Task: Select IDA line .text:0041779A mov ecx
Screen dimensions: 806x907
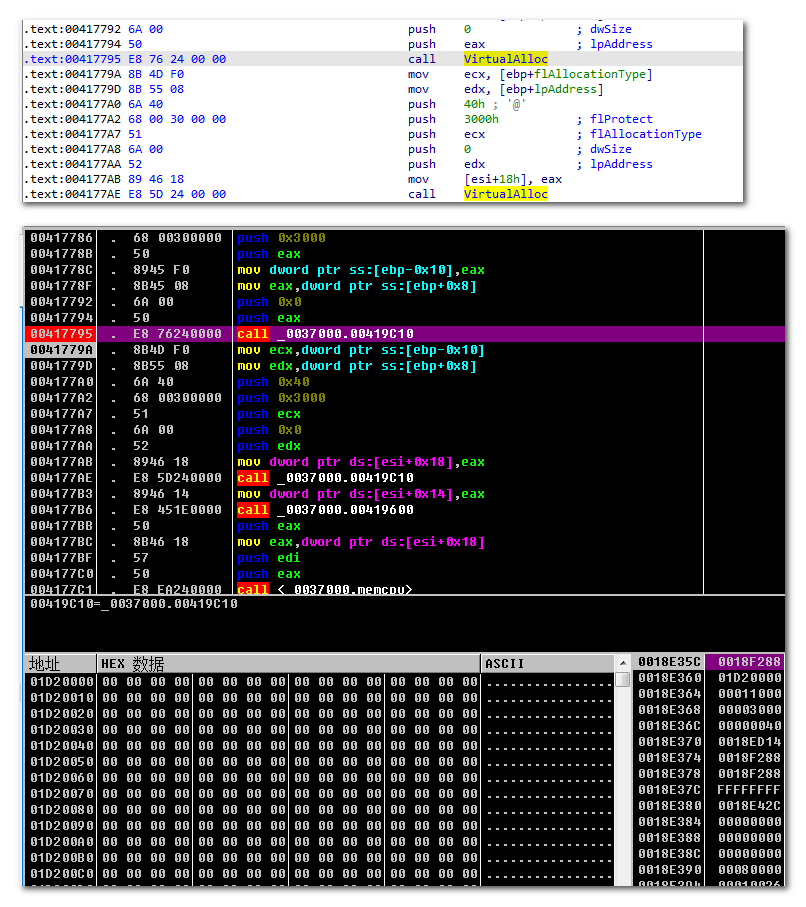Action: tap(382, 74)
